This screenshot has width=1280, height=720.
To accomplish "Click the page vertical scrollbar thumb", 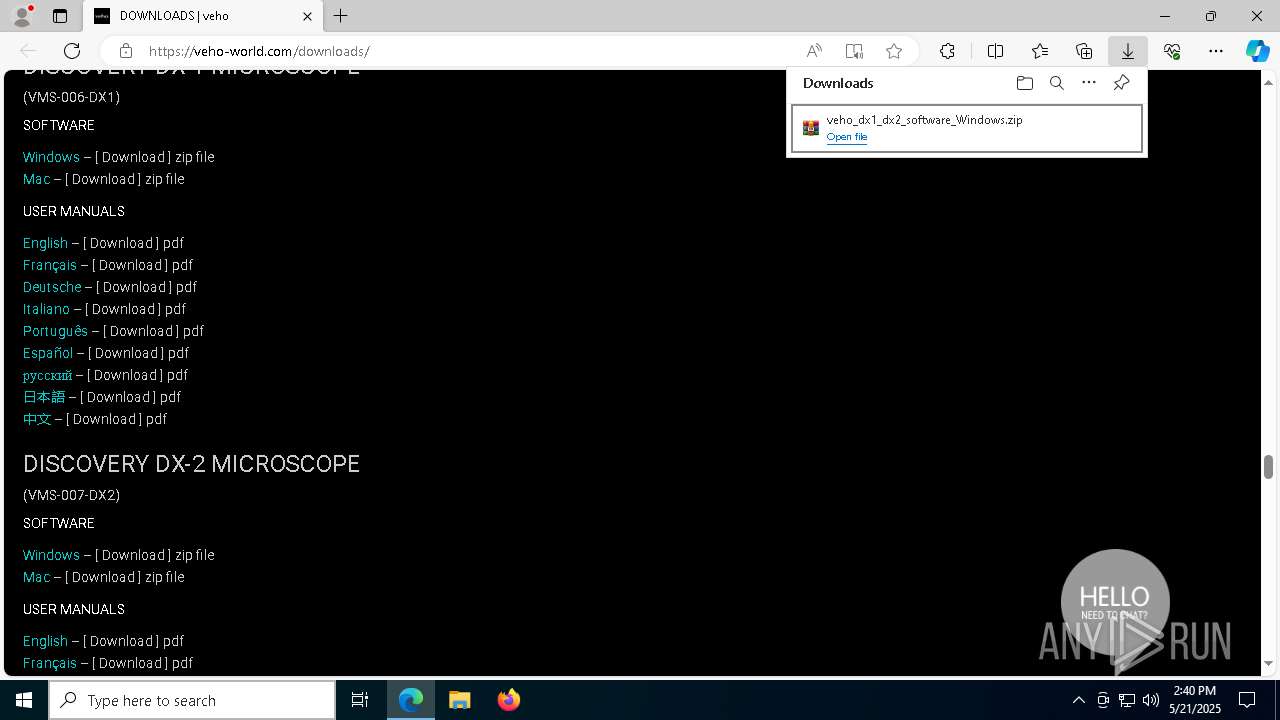I will 1268,466.
